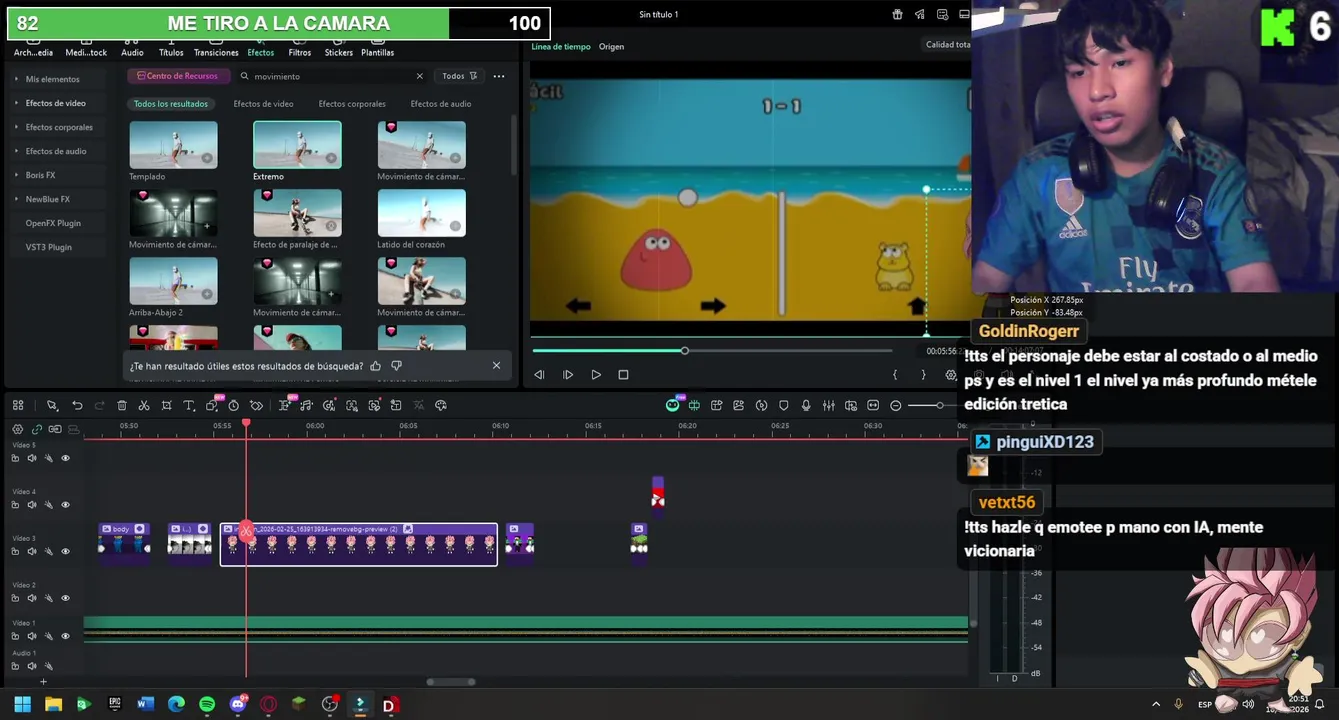
Task: Play the preview video
Action: click(596, 374)
